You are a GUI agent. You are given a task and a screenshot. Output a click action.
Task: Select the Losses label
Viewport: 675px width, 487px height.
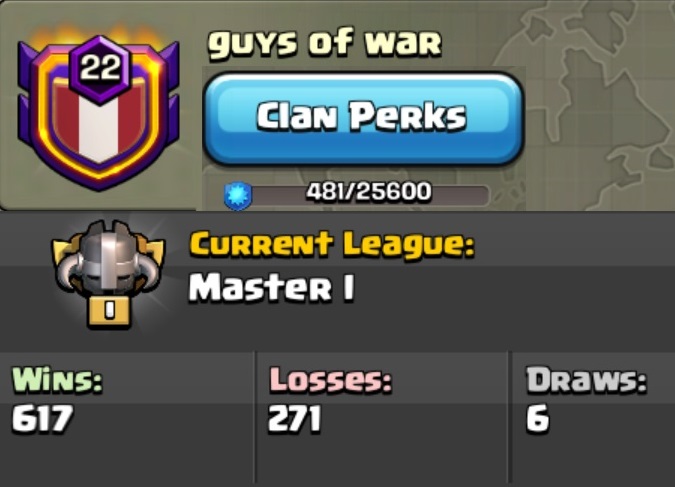[x=330, y=380]
